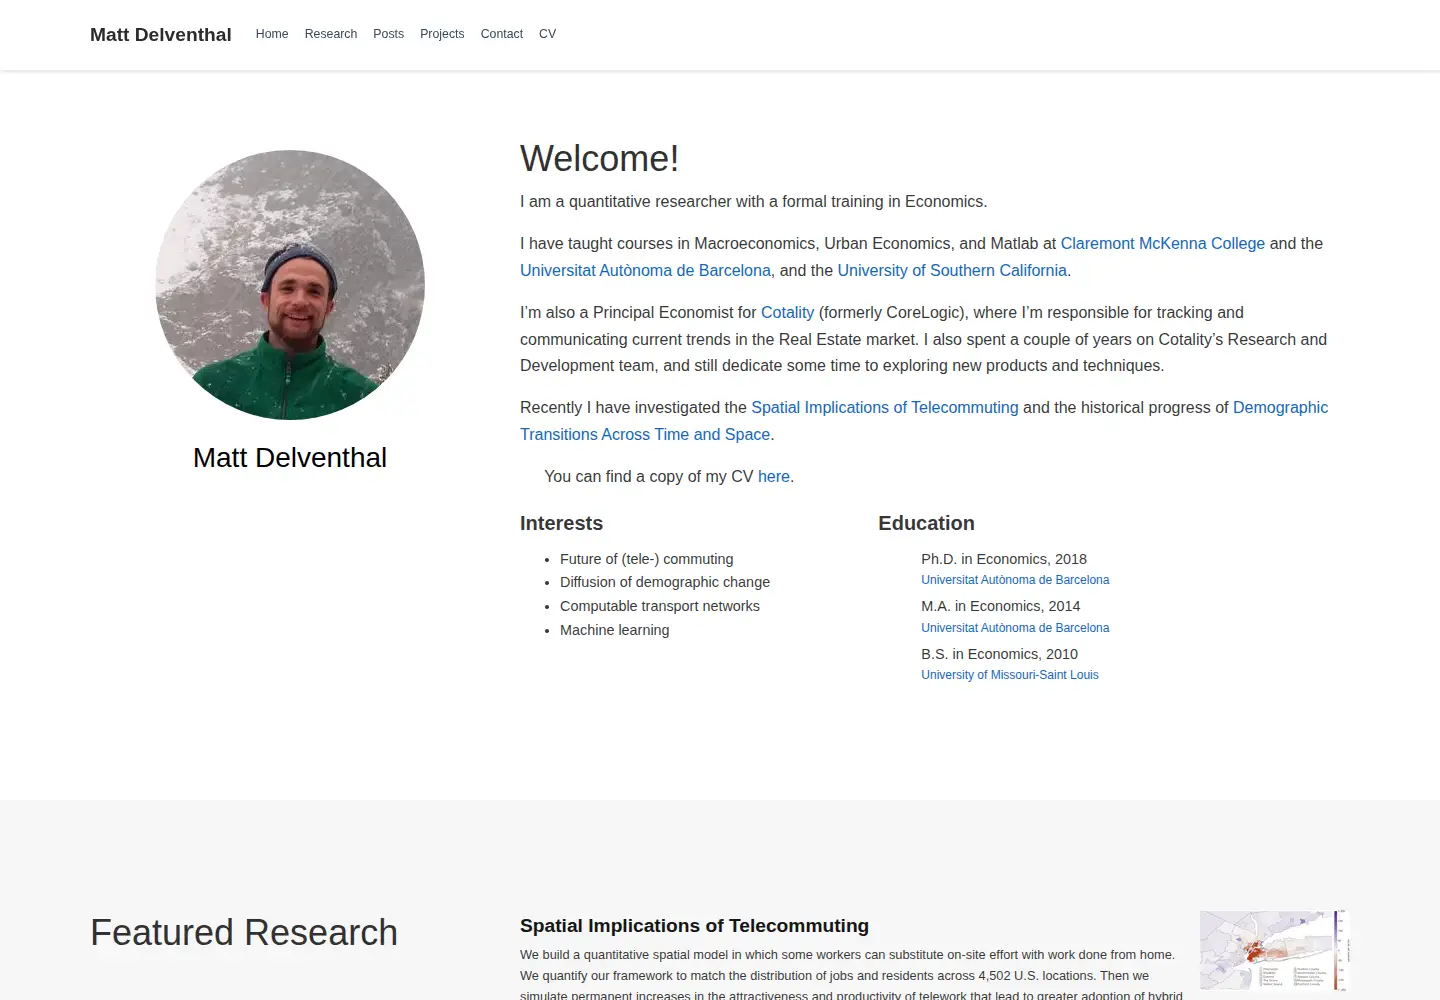This screenshot has height=1000, width=1440.
Task: Open CV from the top navigation
Action: pyautogui.click(x=547, y=34)
